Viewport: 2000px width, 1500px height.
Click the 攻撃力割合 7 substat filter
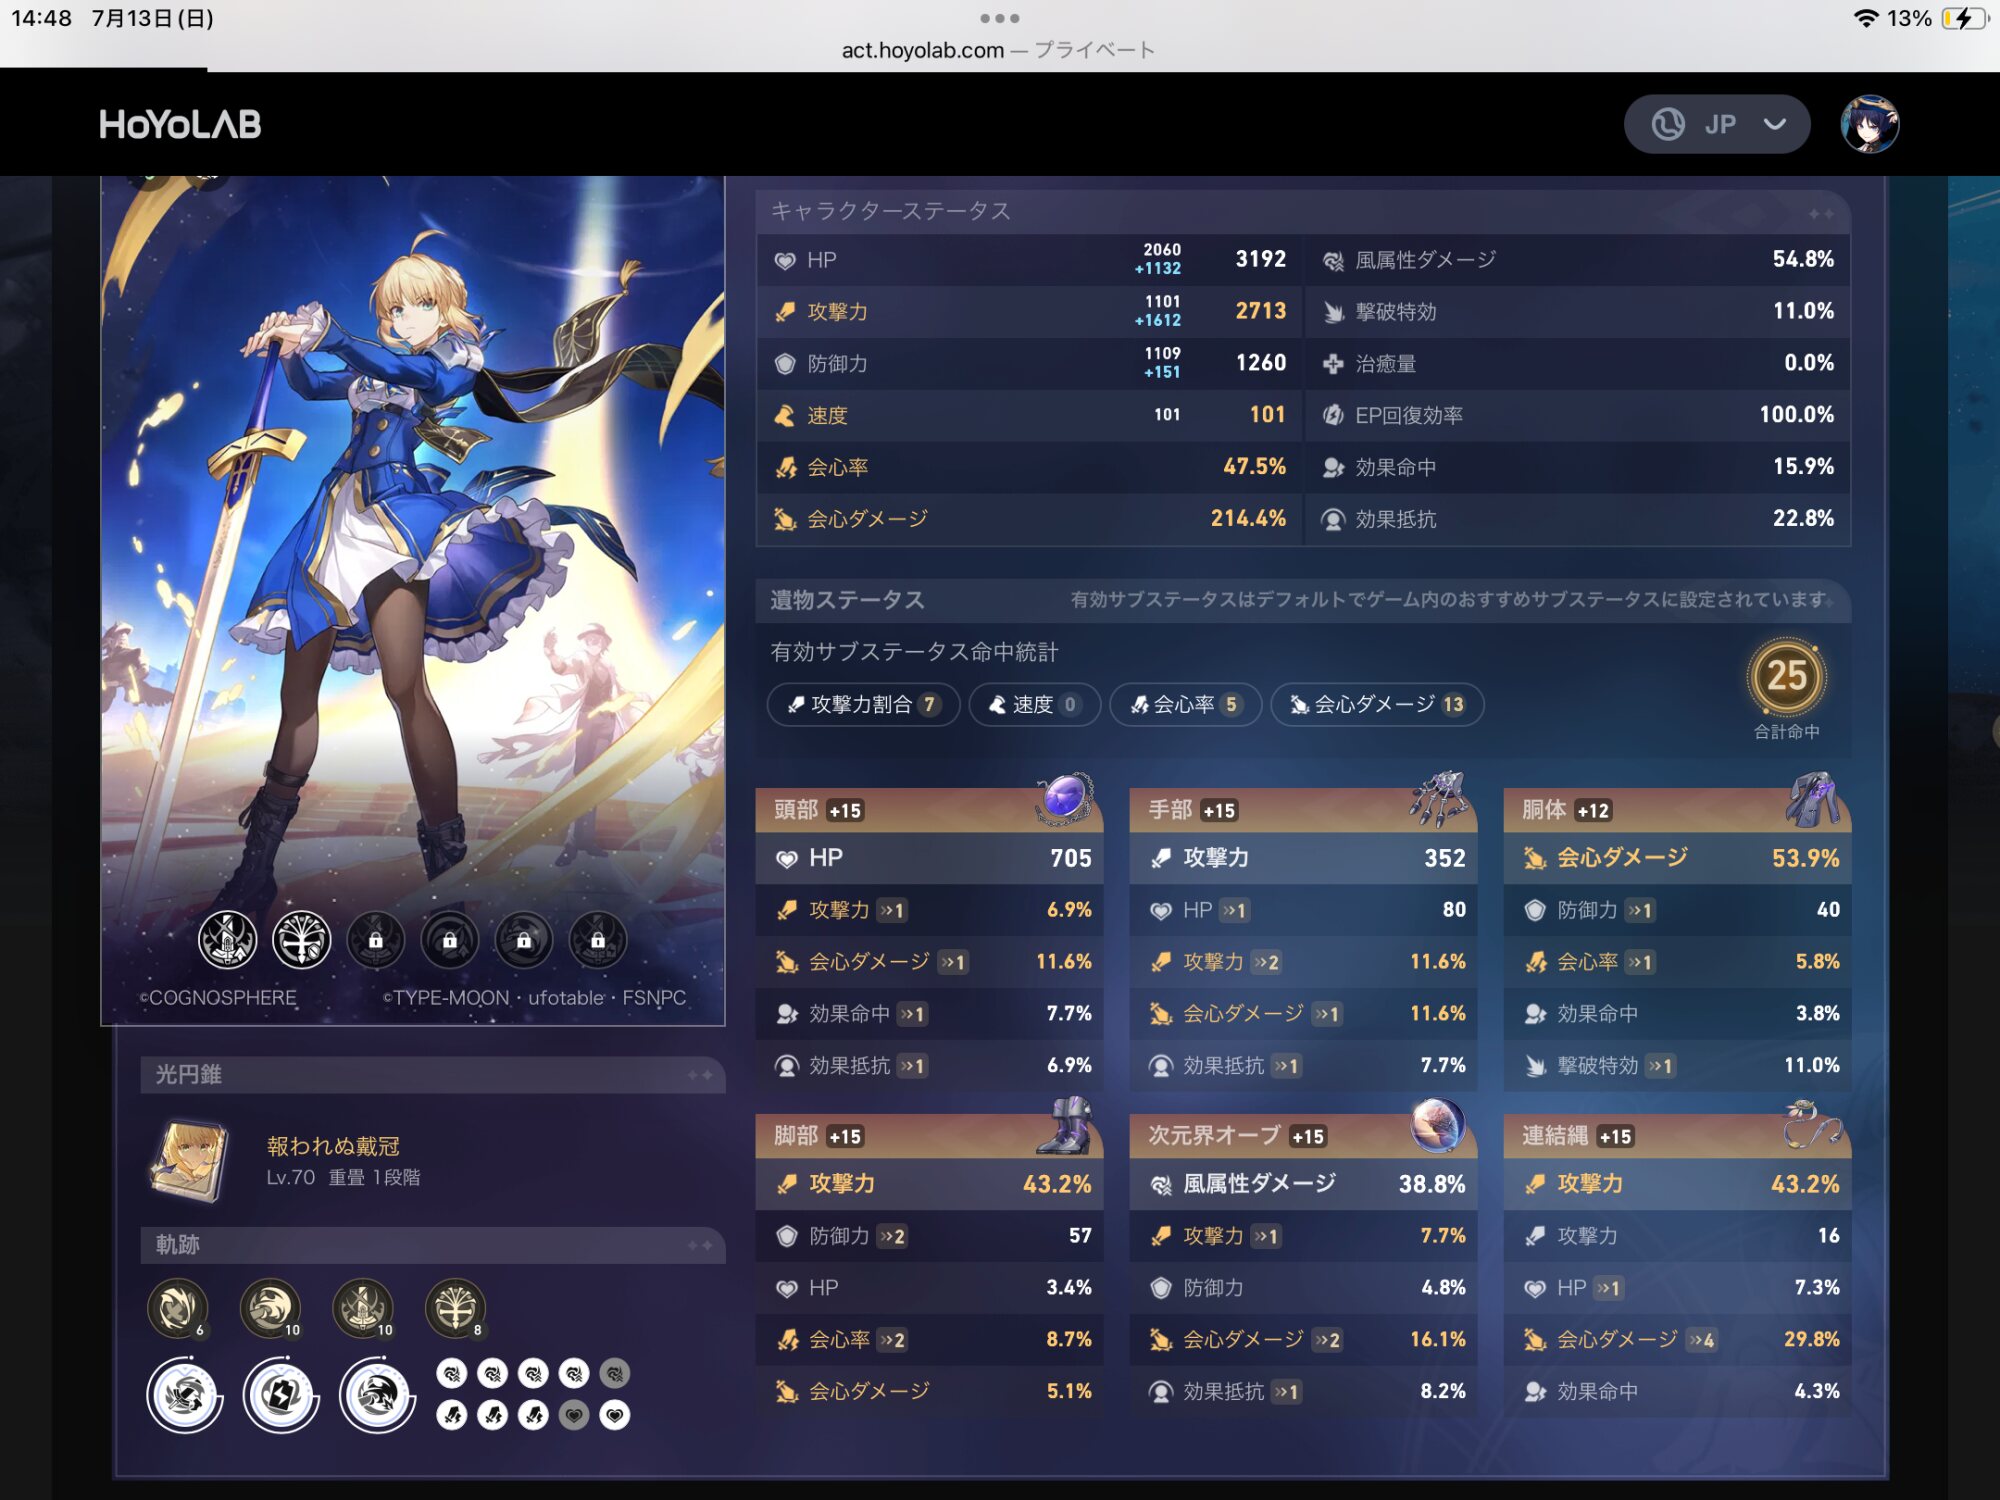pyautogui.click(x=863, y=704)
